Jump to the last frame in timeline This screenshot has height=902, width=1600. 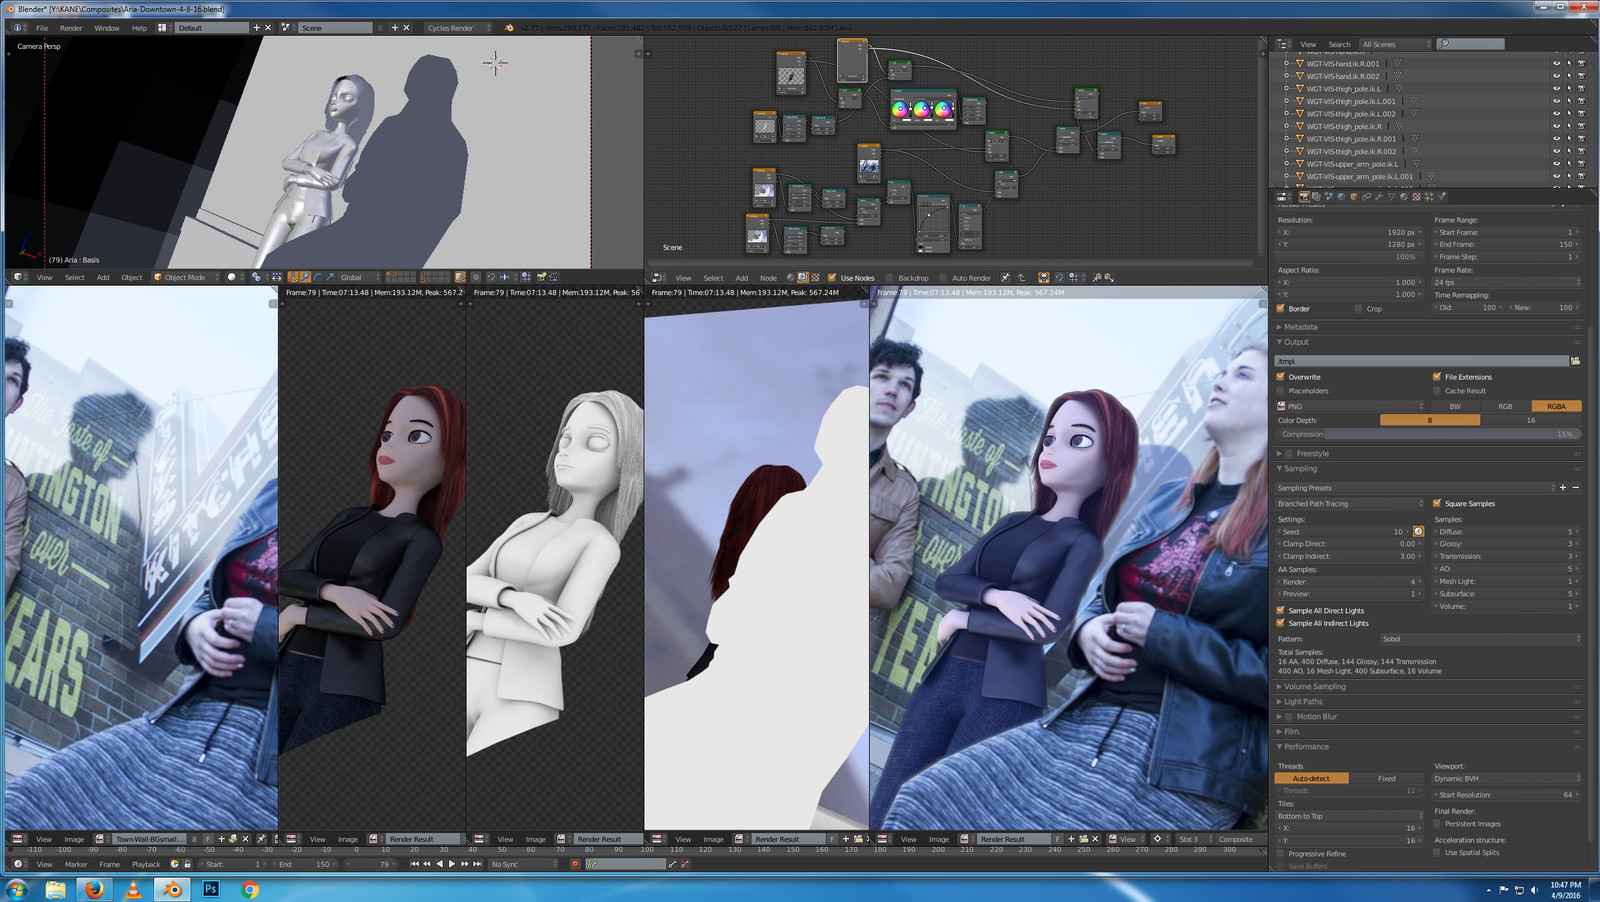(x=478, y=864)
